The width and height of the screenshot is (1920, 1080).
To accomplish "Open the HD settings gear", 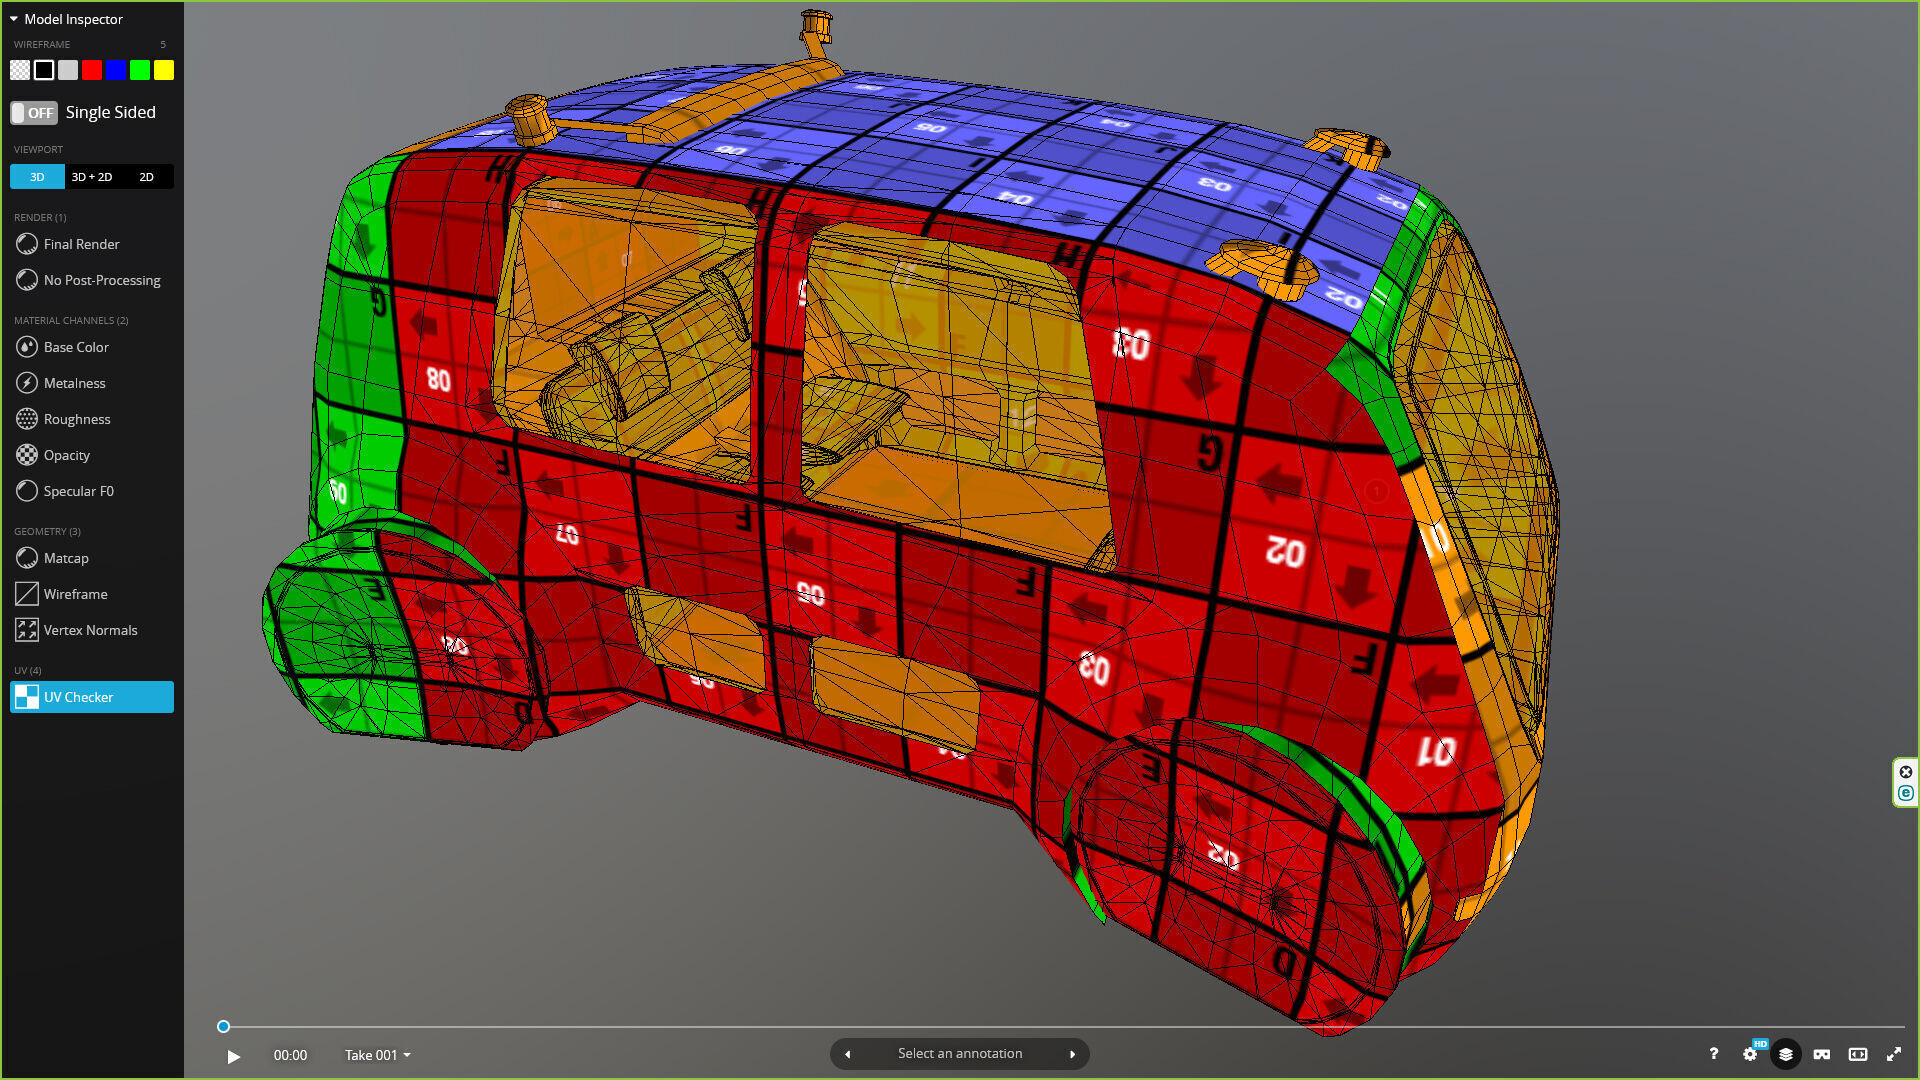I will pyautogui.click(x=1750, y=1054).
